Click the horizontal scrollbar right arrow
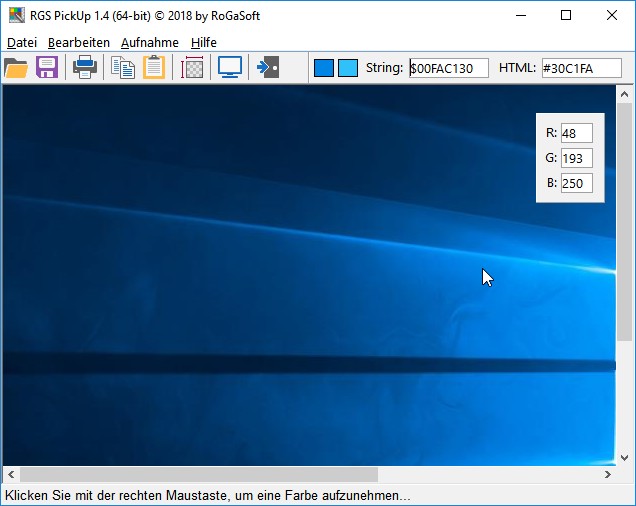This screenshot has height=506, width=636. click(x=608, y=474)
